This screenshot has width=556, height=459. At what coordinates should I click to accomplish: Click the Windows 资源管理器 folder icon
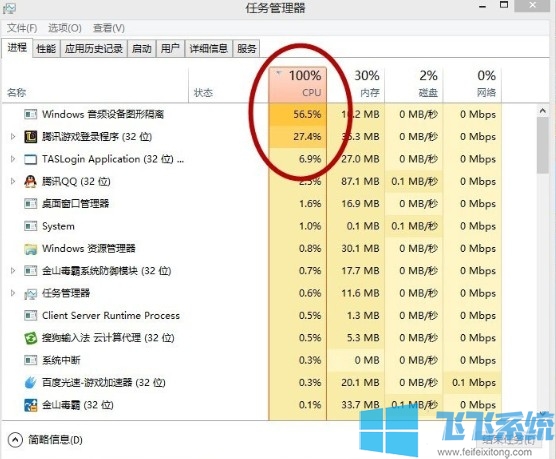coord(30,249)
